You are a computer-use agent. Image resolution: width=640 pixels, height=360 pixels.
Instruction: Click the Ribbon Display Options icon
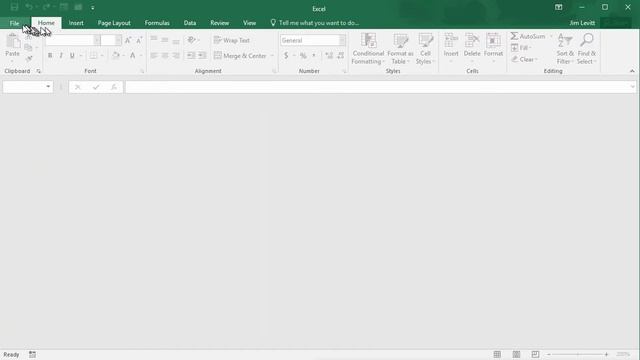(x=558, y=7)
